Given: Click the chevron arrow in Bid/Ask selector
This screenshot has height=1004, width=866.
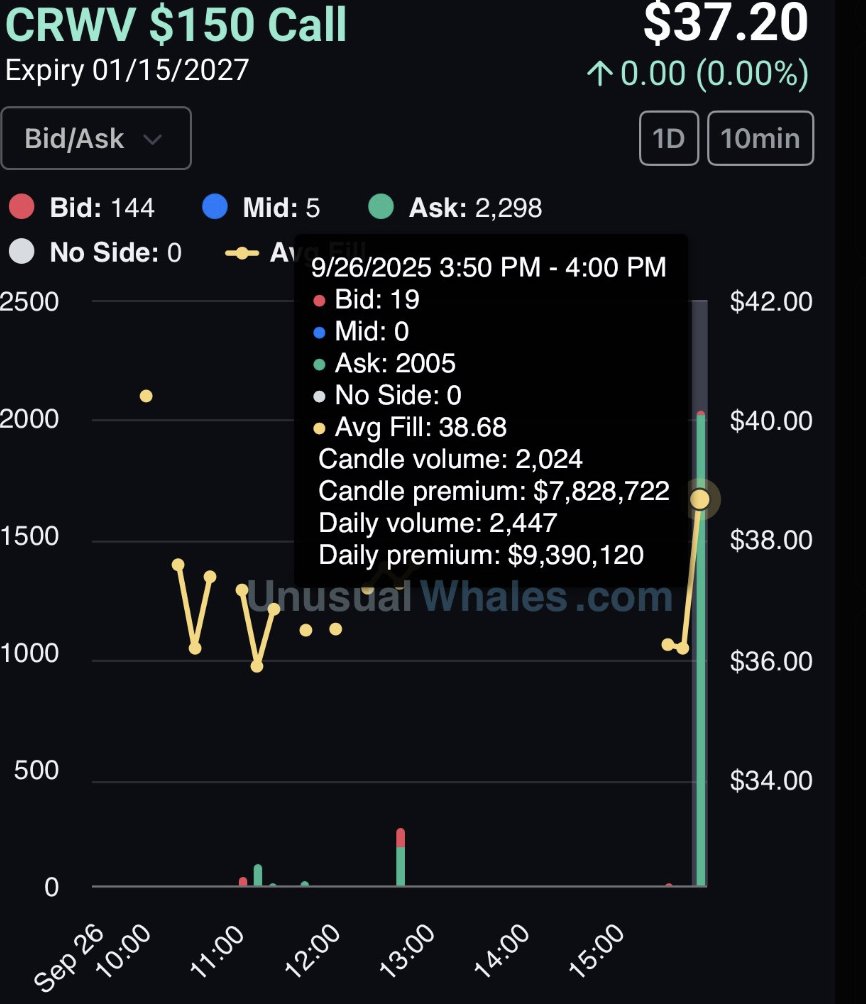Looking at the screenshot, I should [x=152, y=139].
